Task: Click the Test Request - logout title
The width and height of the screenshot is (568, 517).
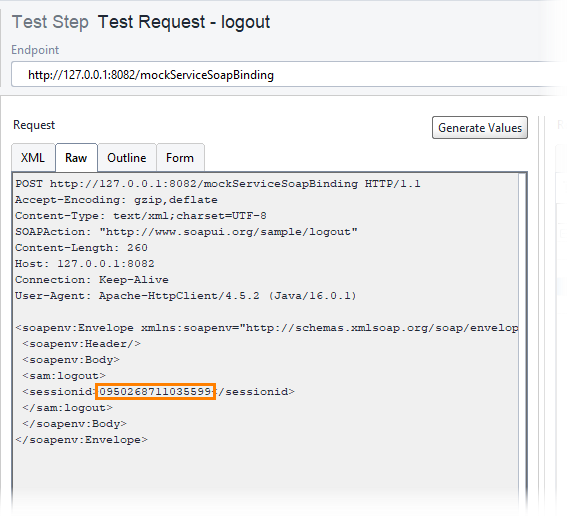Action: [184, 22]
